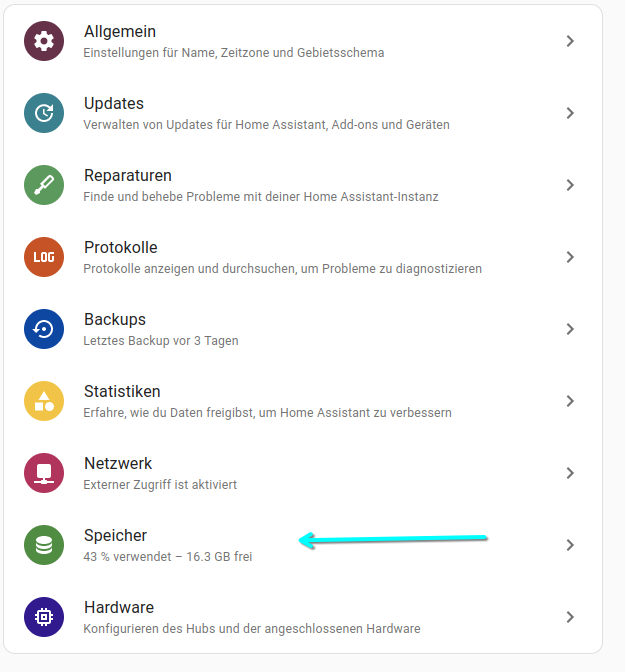Expand the Allgemein row chevron
The width and height of the screenshot is (625, 672).
tap(570, 41)
